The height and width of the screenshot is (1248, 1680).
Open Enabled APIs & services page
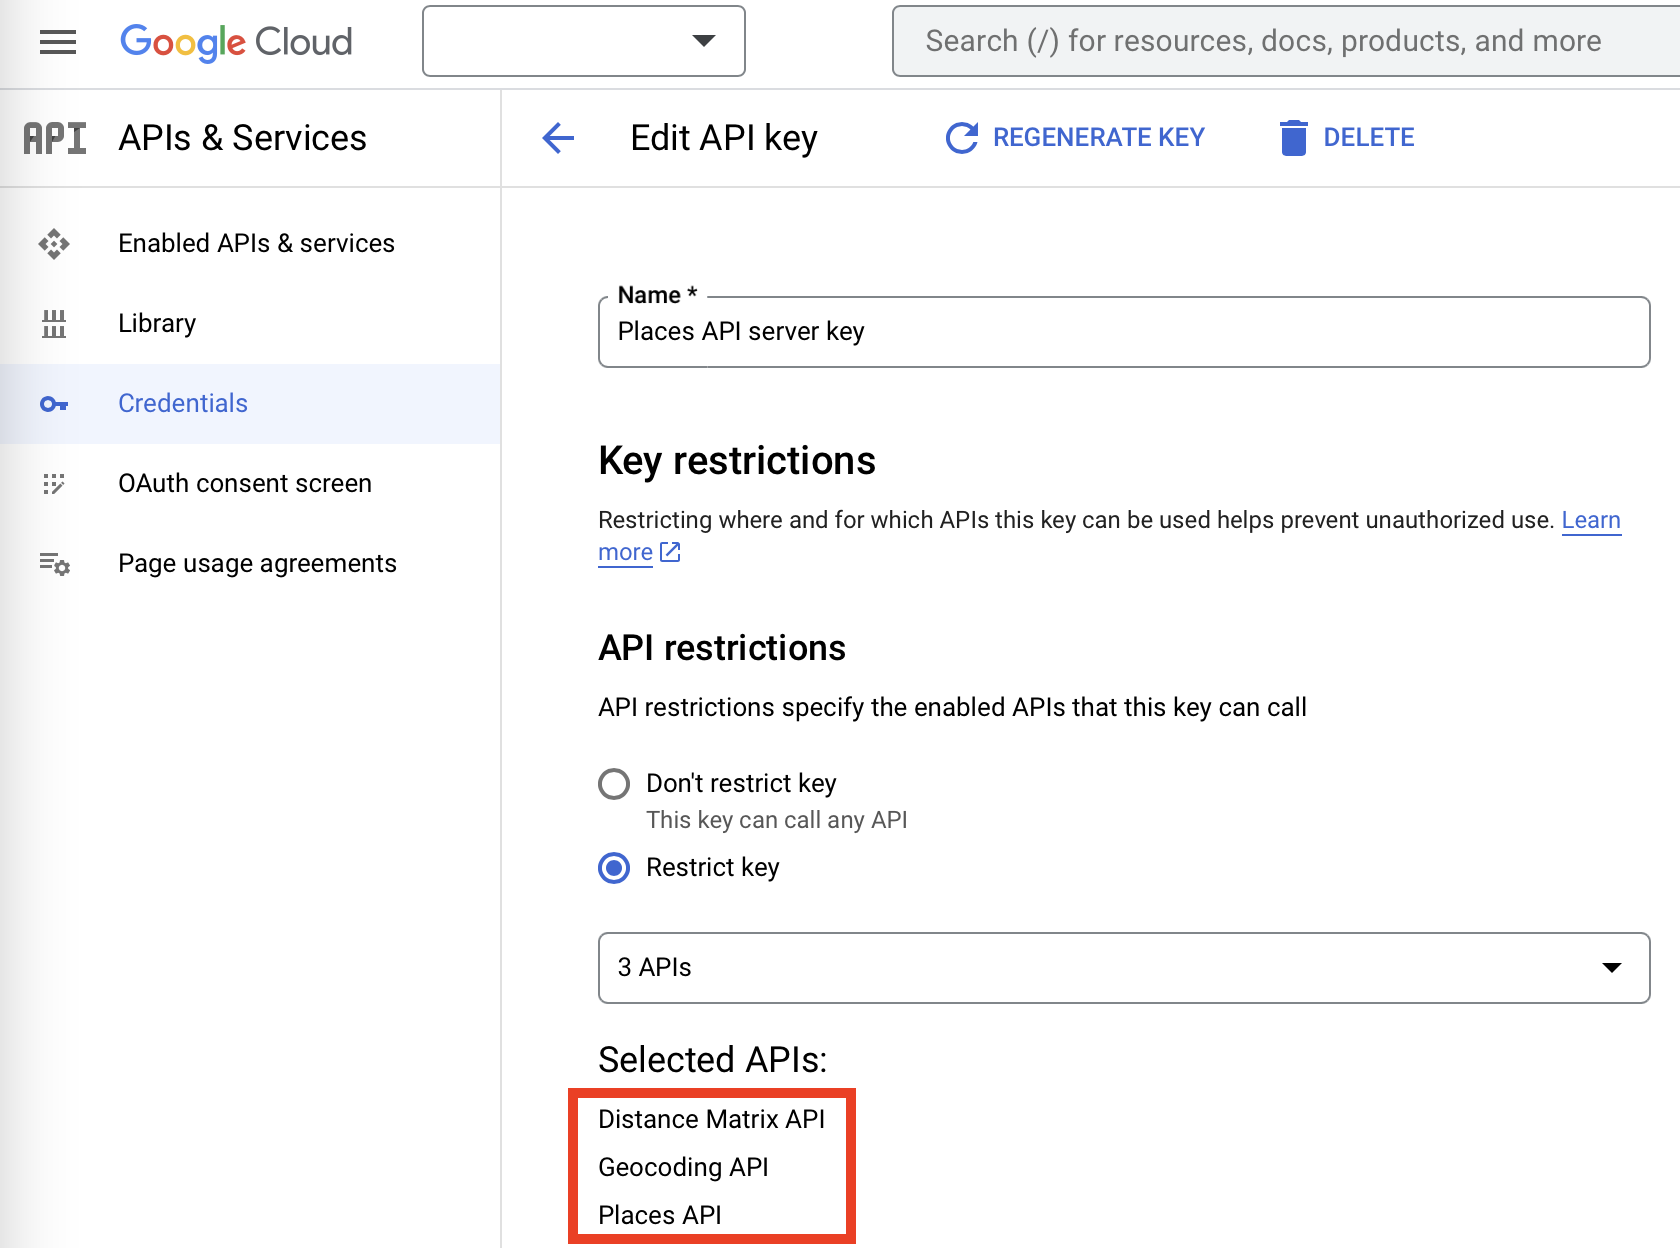click(256, 243)
